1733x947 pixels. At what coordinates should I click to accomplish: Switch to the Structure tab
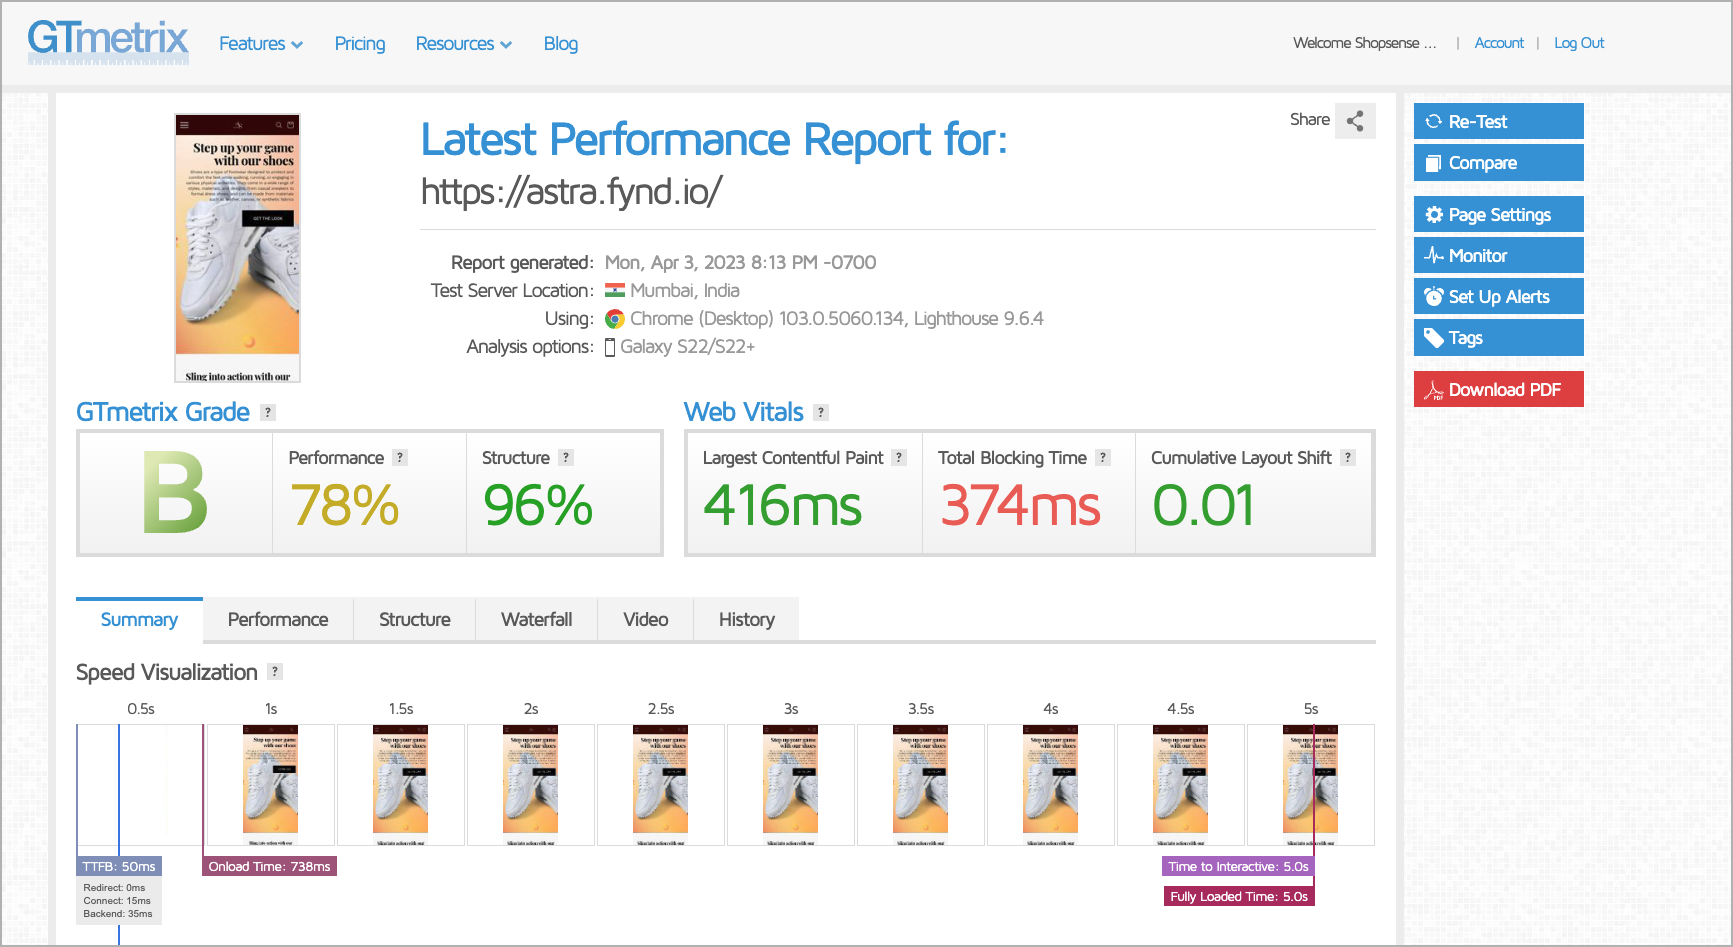click(415, 620)
